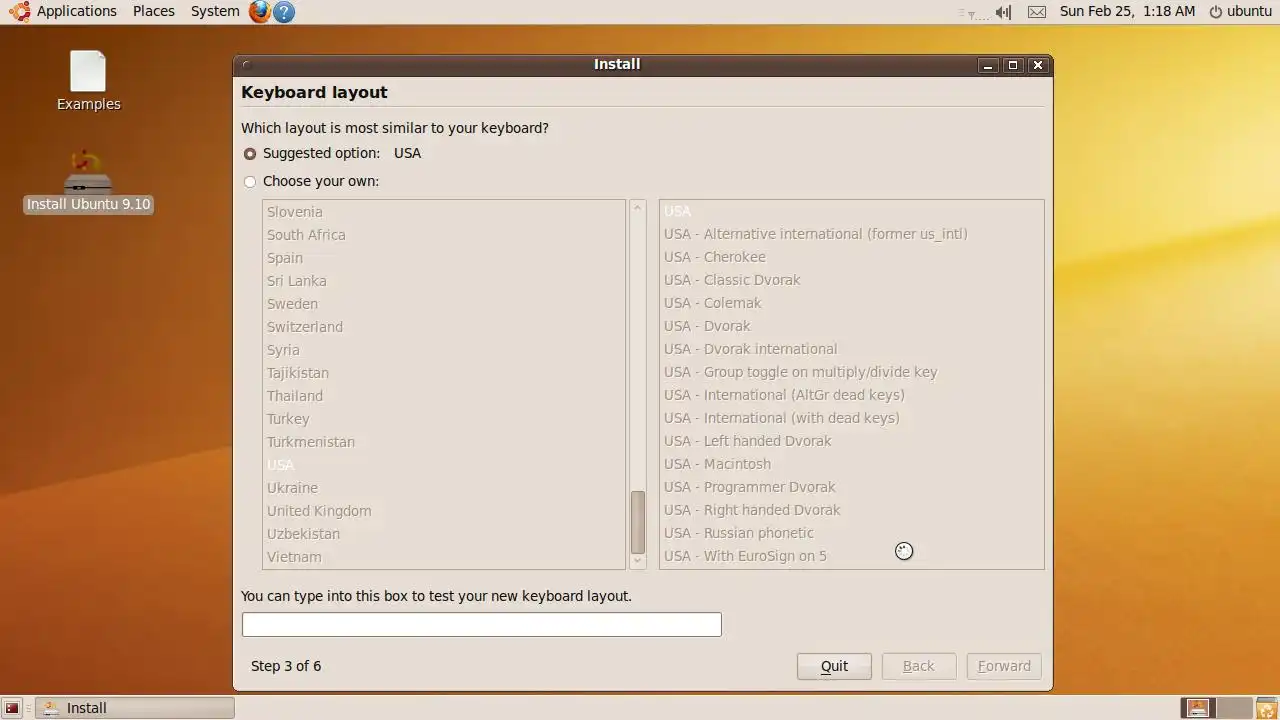The height and width of the screenshot is (720, 1280).
Task: Select United Kingdom in the country list
Action: coord(444,511)
